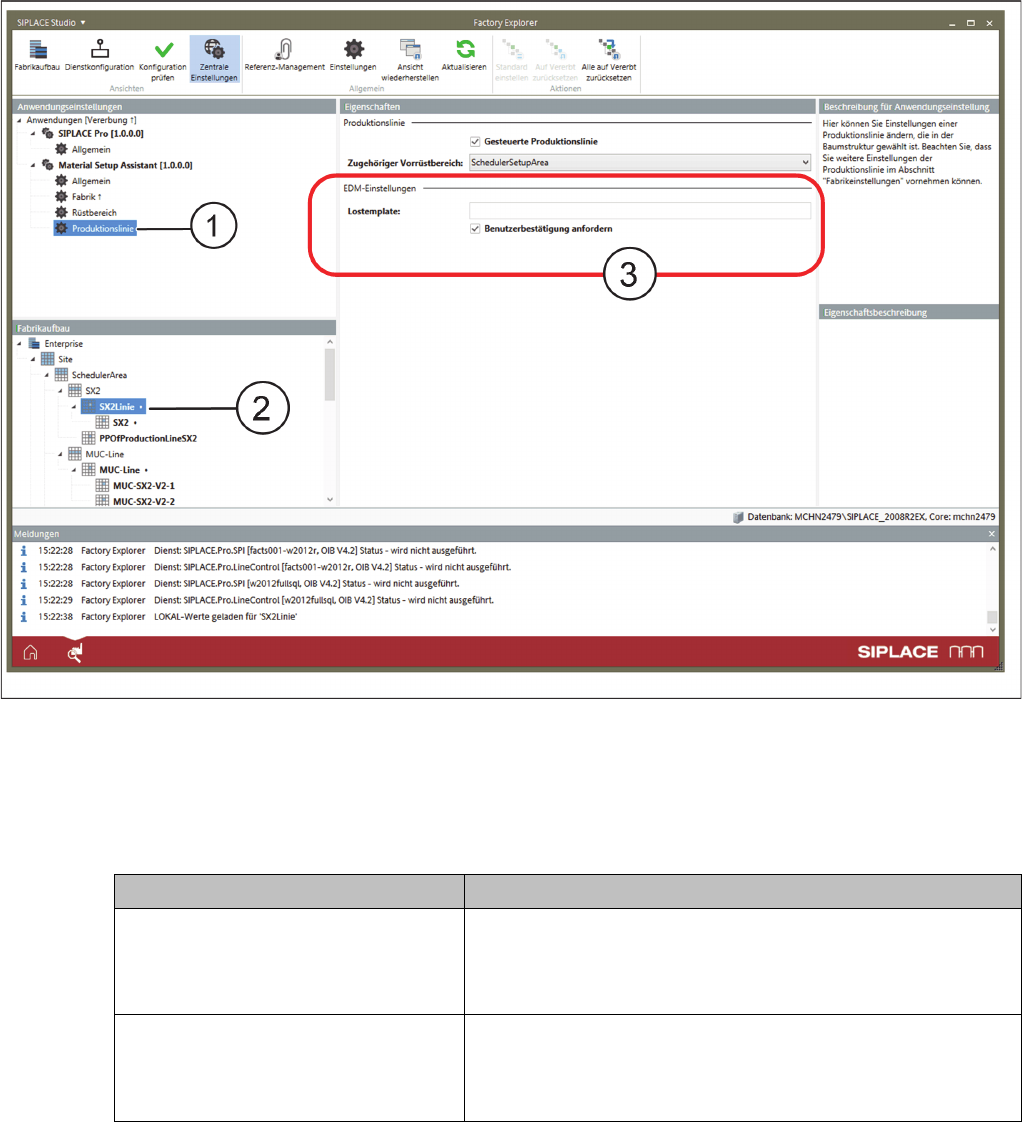Image resolution: width=1022 pixels, height=1122 pixels.
Task: Run Konfiguration prüfen check
Action: (163, 60)
